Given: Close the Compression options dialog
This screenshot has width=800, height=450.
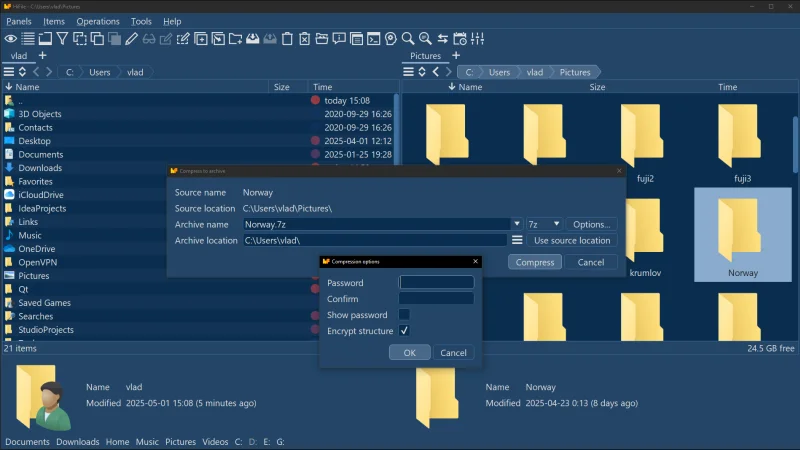Looking at the screenshot, I should pyautogui.click(x=476, y=261).
